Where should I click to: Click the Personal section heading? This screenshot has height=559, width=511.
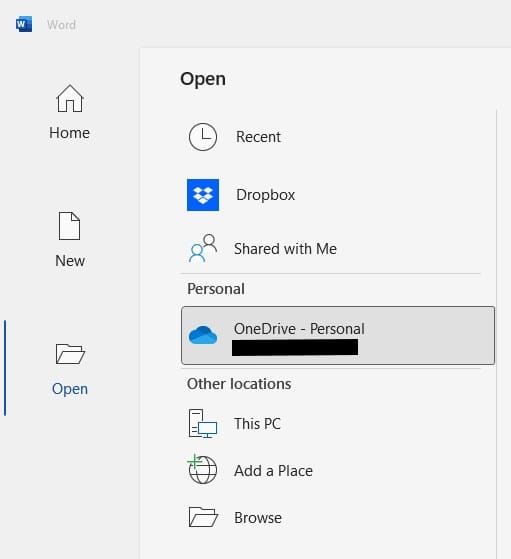click(x=216, y=289)
